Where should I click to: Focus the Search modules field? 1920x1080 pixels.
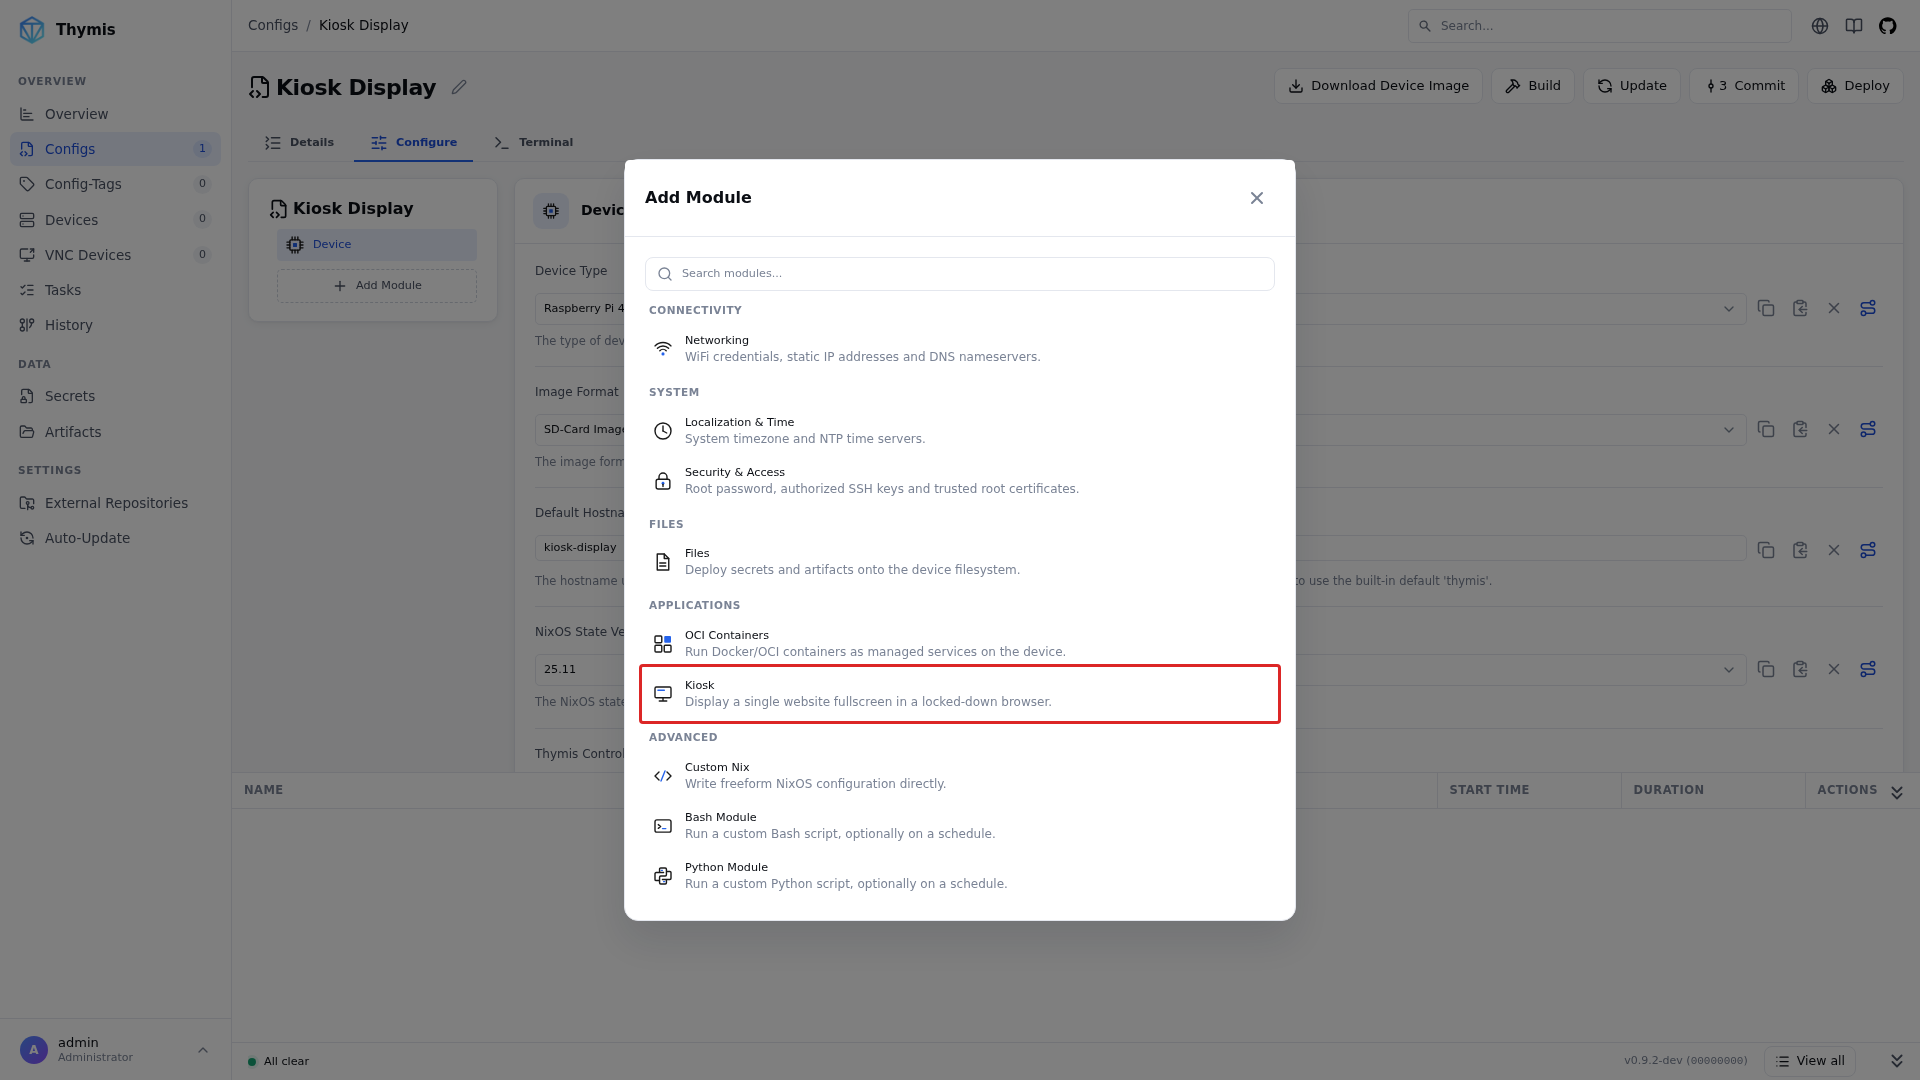[960, 274]
